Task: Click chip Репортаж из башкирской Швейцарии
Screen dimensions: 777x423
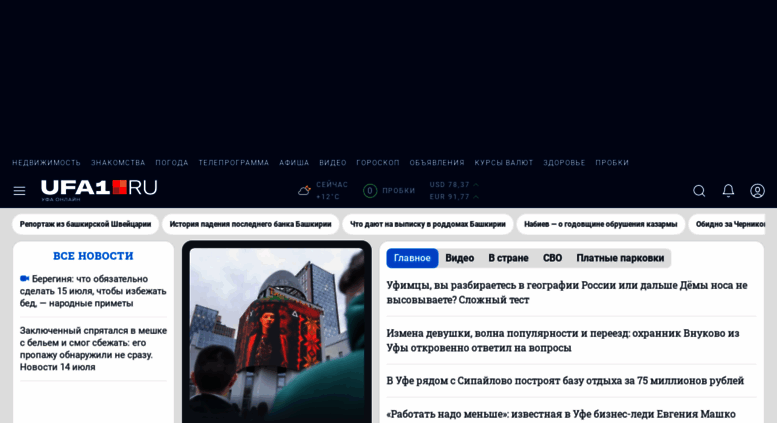Action: click(85, 224)
